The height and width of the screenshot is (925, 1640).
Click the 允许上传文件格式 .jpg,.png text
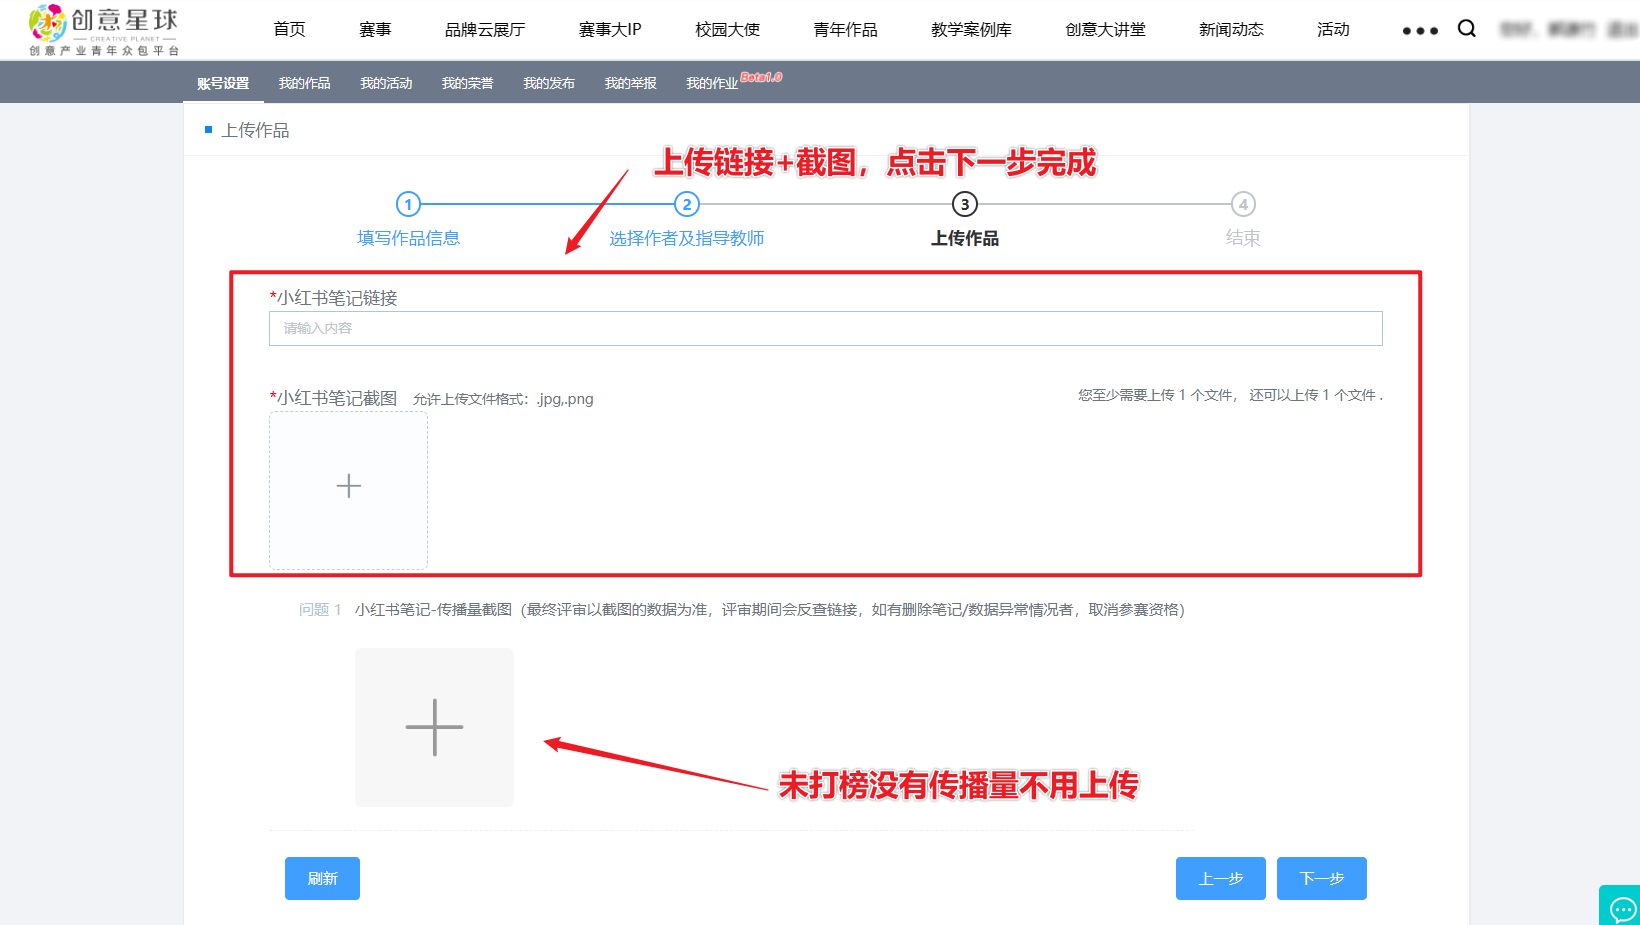click(x=503, y=399)
